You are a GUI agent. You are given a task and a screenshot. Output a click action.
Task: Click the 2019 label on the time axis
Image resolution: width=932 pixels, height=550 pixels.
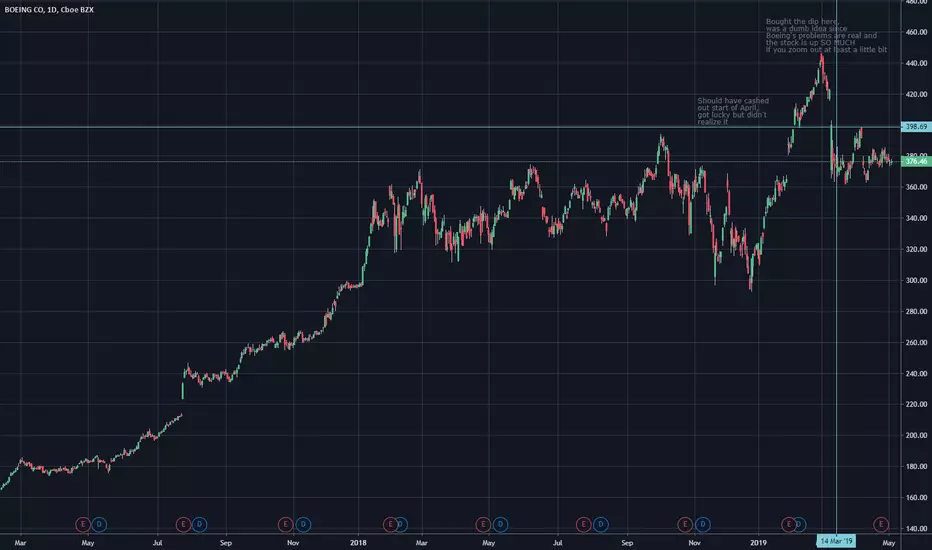758,542
